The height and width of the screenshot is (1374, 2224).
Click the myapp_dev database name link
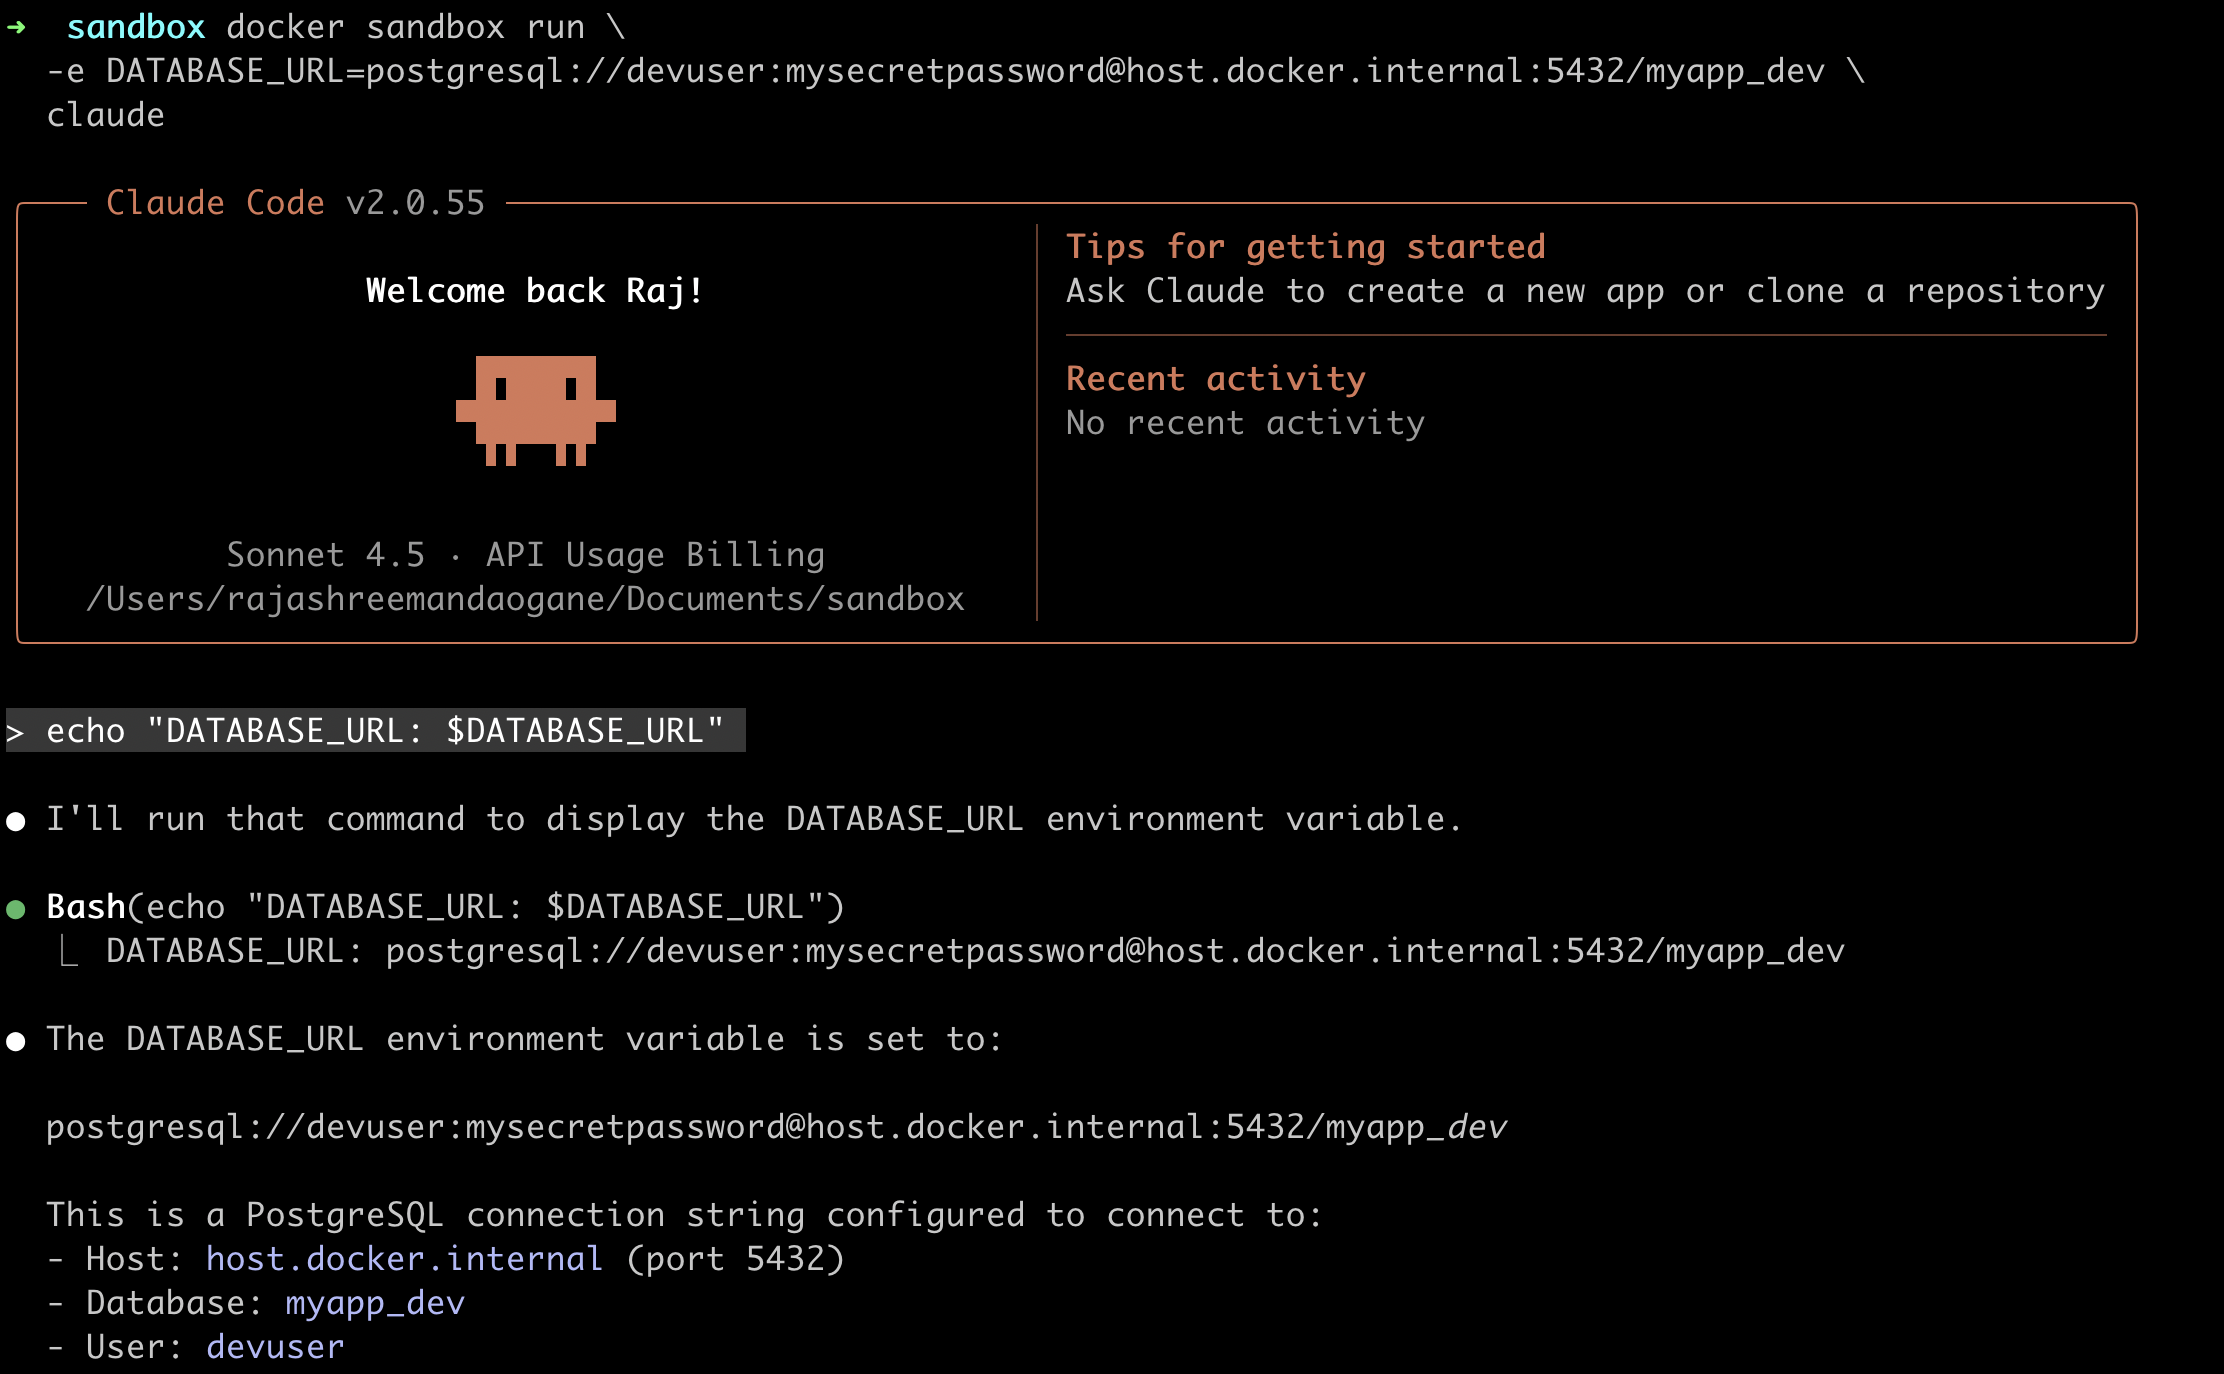click(x=375, y=1303)
